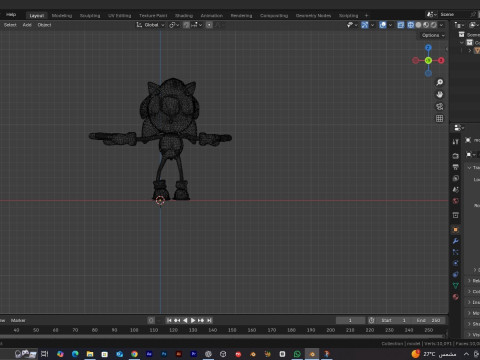The width and height of the screenshot is (480, 360).
Task: Expand the collection in the outliner
Action: [x=462, y=43]
